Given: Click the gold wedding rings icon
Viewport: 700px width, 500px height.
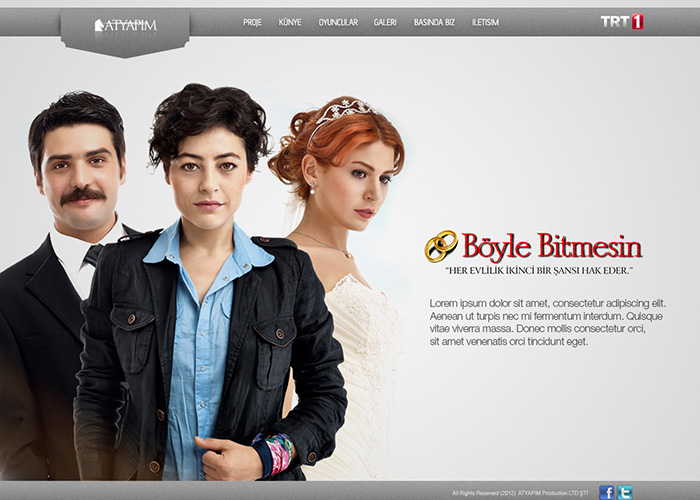Looking at the screenshot, I should [440, 246].
